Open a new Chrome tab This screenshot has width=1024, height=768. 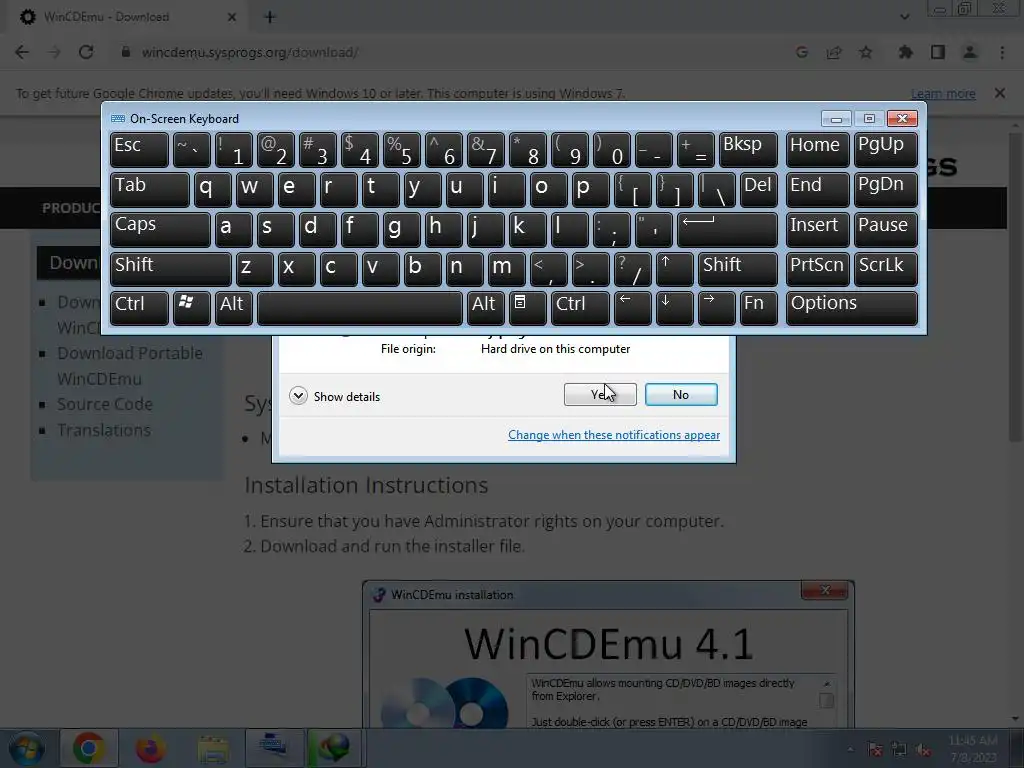[x=270, y=17]
